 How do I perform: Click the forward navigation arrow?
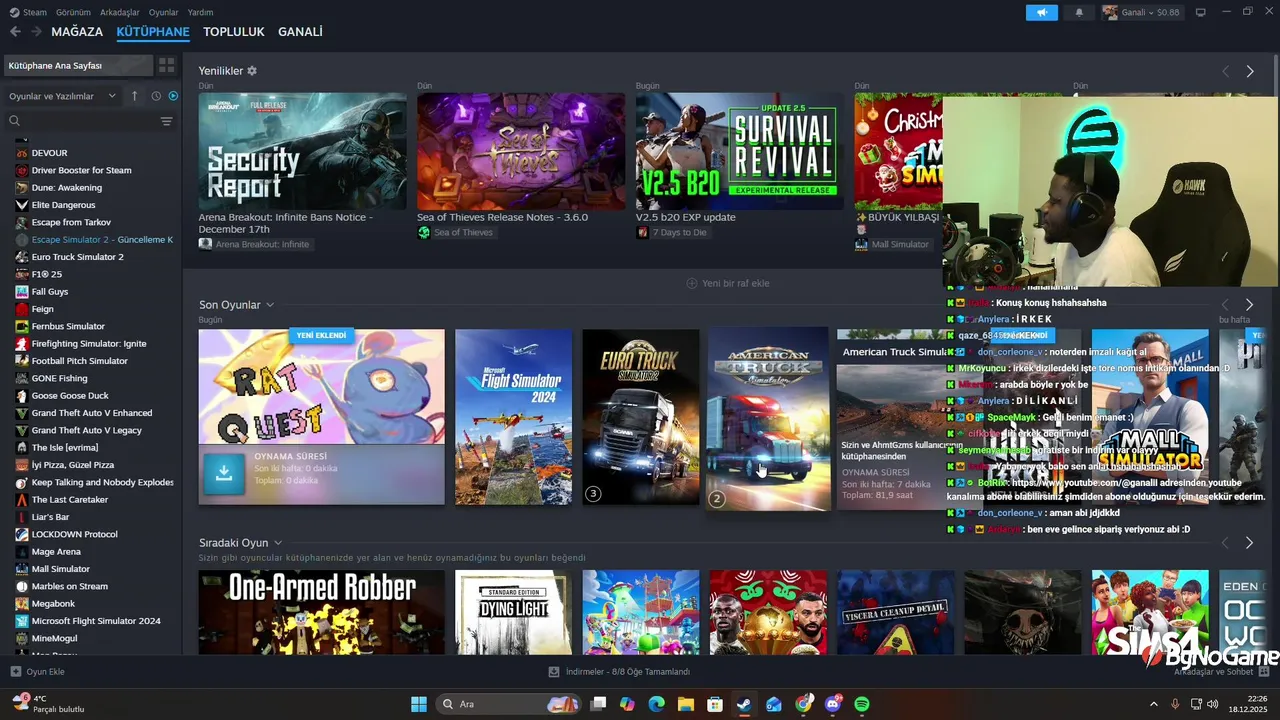[x=36, y=32]
